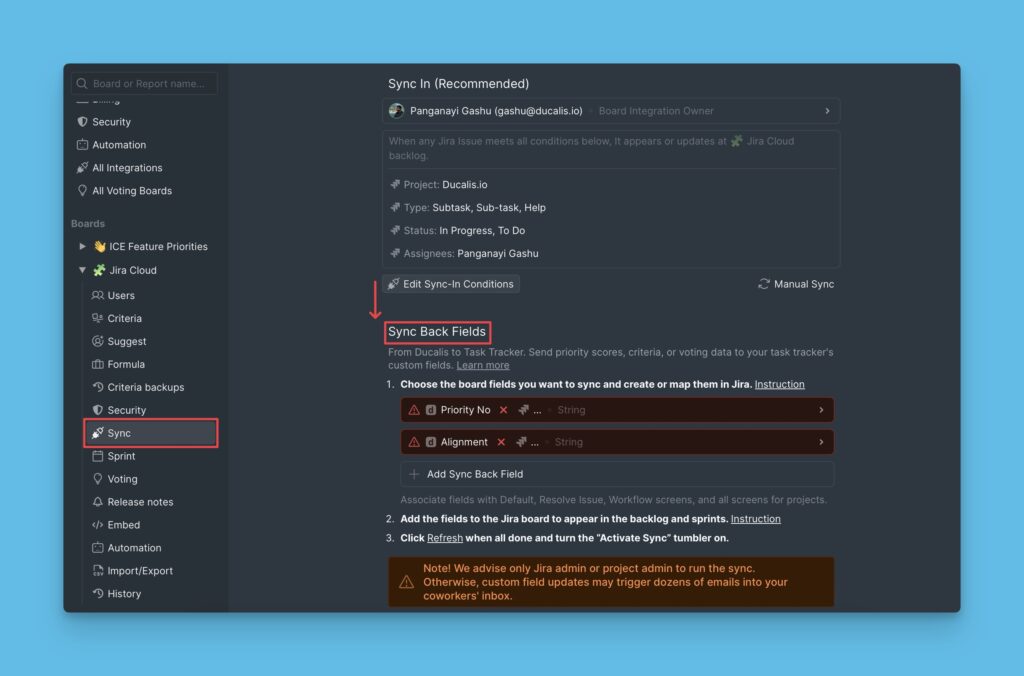The width and height of the screenshot is (1024, 676).
Task: Click the Manual Sync refresh icon
Action: click(x=764, y=284)
